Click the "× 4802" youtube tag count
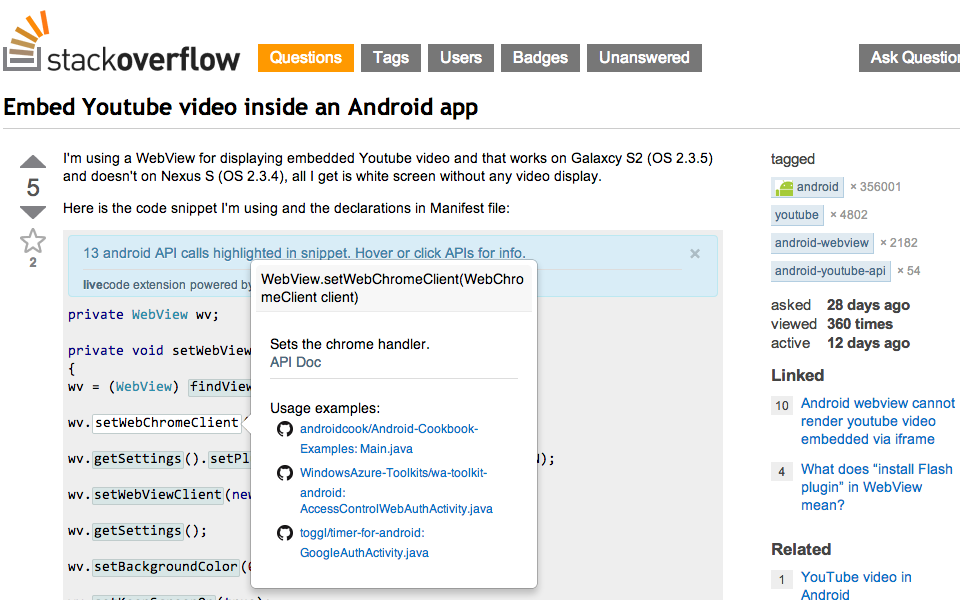This screenshot has width=960, height=600. pyautogui.click(x=849, y=215)
